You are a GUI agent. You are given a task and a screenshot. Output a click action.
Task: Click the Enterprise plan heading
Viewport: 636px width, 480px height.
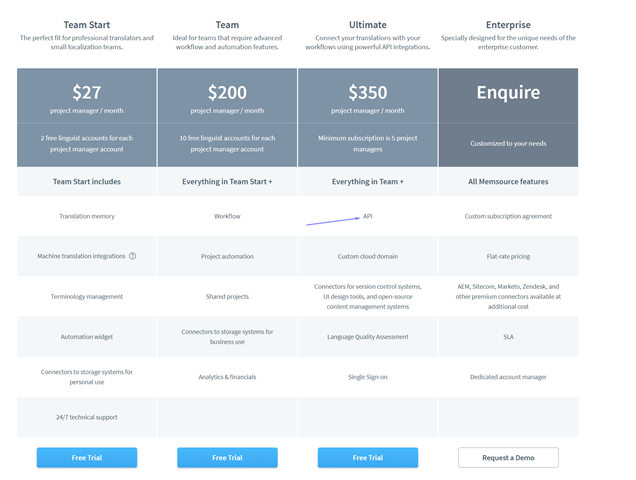click(x=508, y=25)
